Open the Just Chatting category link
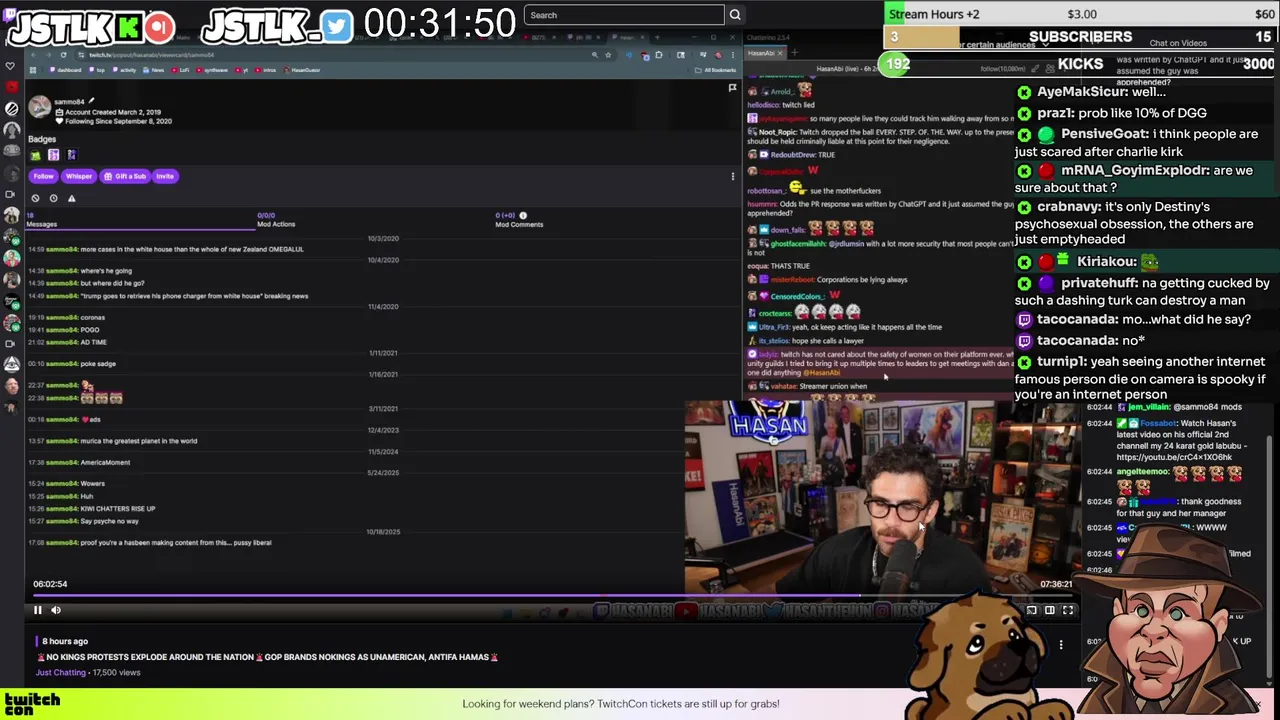 click(61, 672)
